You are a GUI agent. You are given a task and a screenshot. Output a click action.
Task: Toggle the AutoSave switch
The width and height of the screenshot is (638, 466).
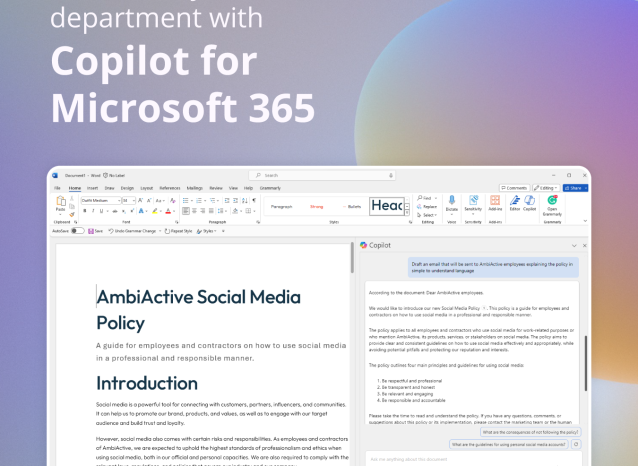[x=78, y=231]
